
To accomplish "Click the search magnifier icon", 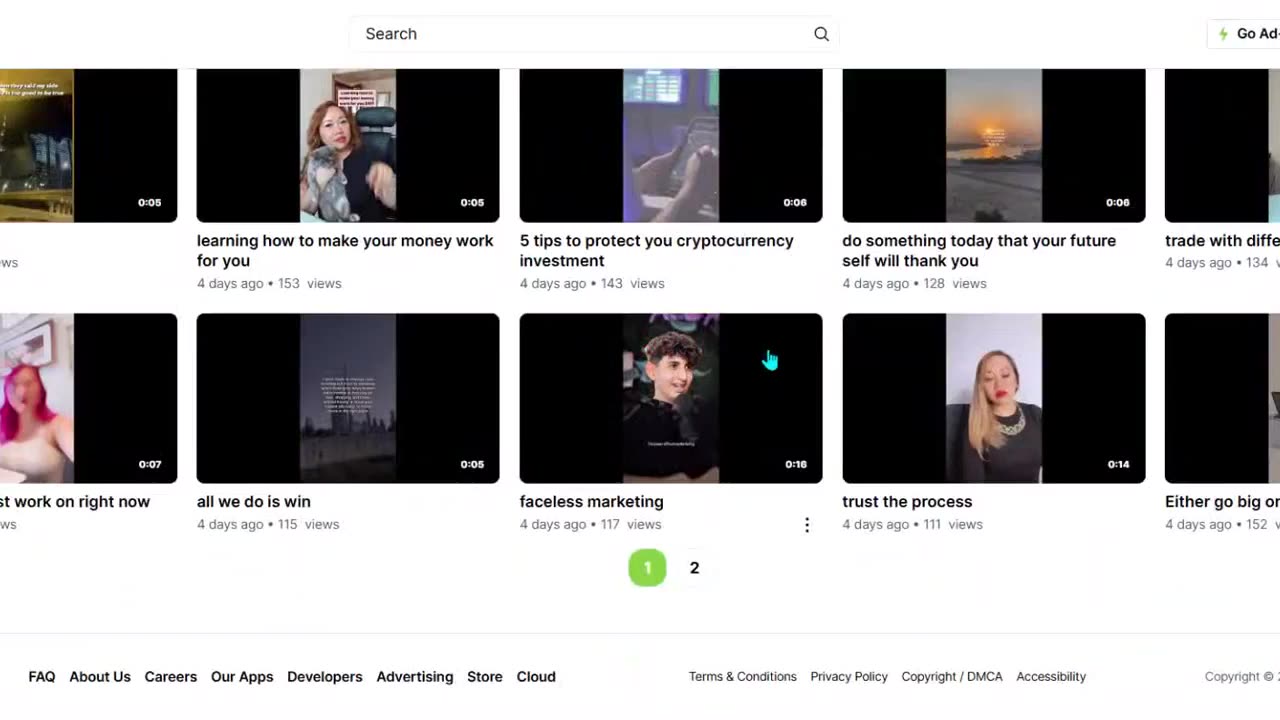I will [x=821, y=34].
